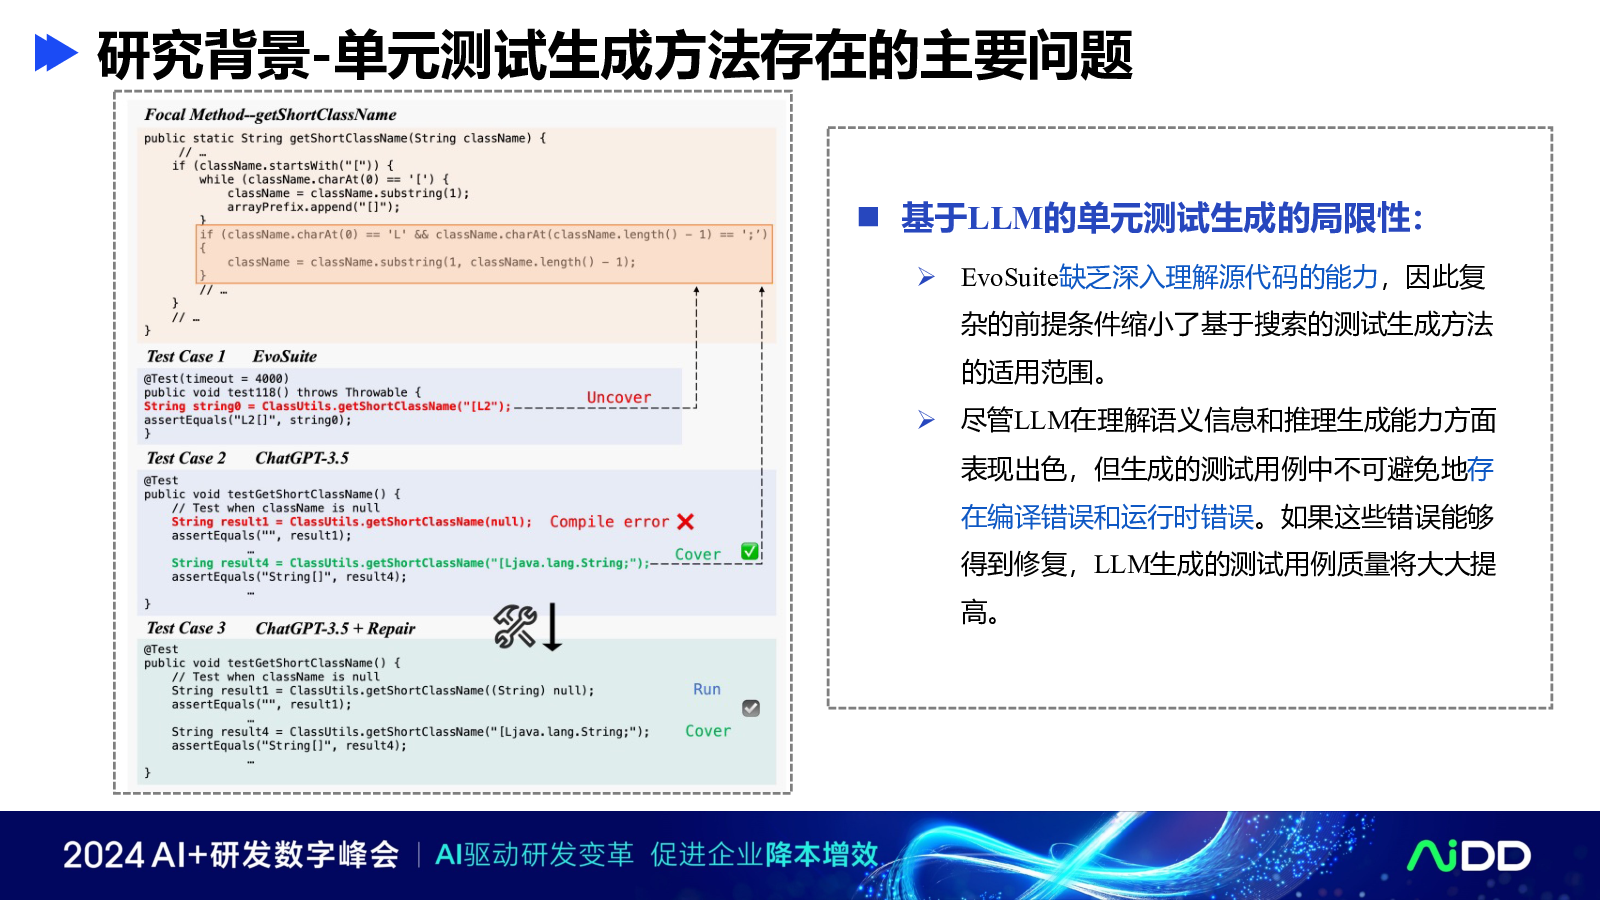The image size is (1600, 900).
Task: Click the line if (className.startsWith("["))
Action: [283, 166]
